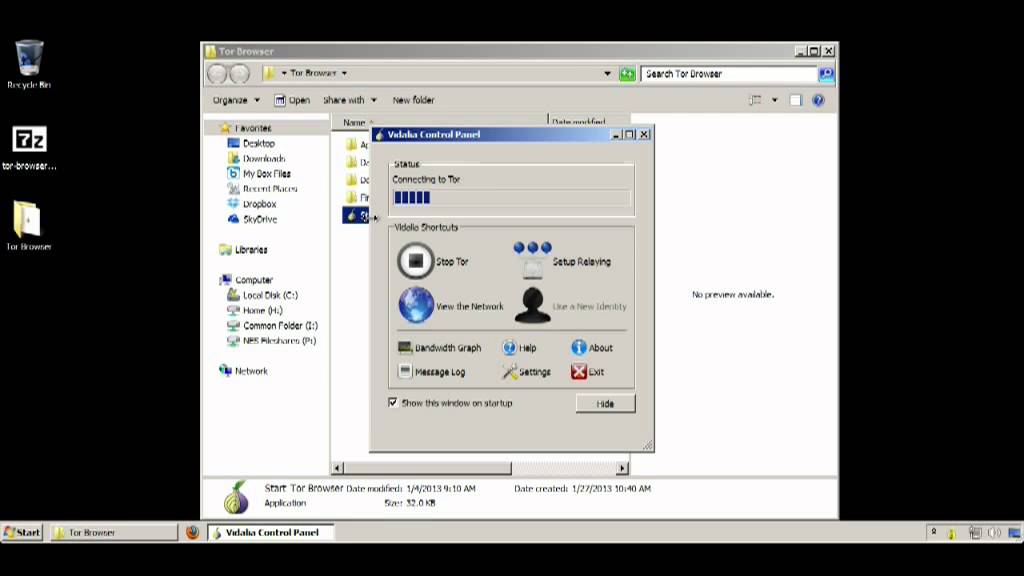Click the Vidalia onion tray icon
1024x576 pixels.
pos(952,533)
